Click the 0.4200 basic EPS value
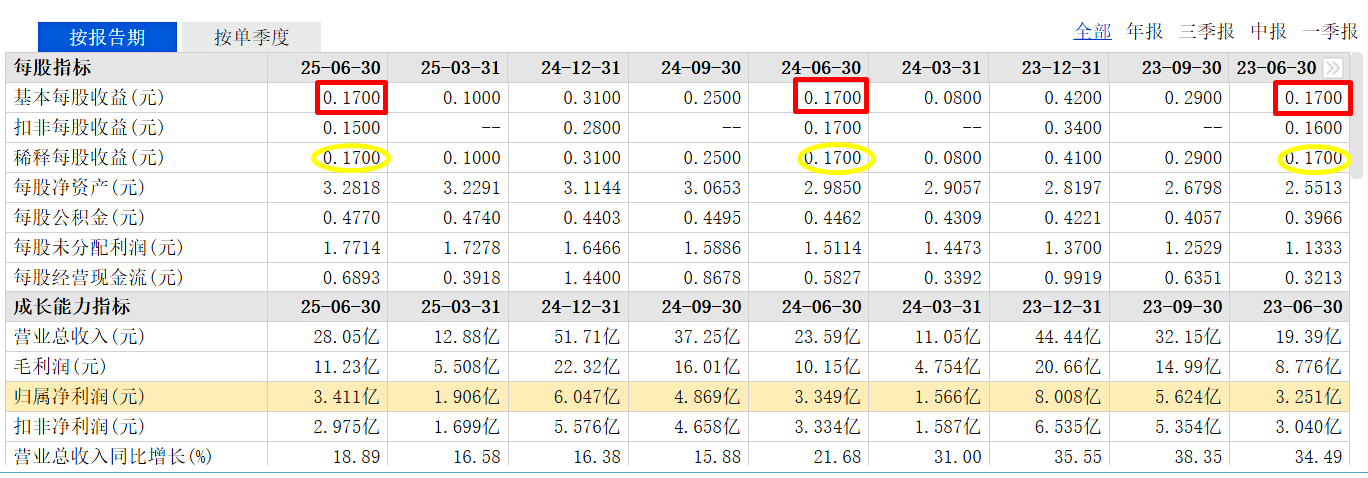The height and width of the screenshot is (478, 1368). 1072,98
